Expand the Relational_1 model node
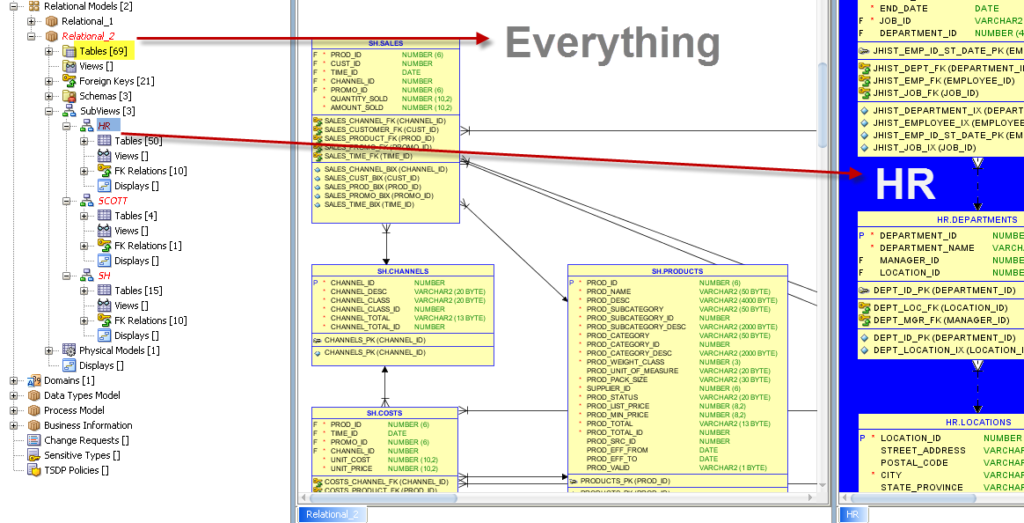This screenshot has width=1024, height=523. tap(32, 21)
